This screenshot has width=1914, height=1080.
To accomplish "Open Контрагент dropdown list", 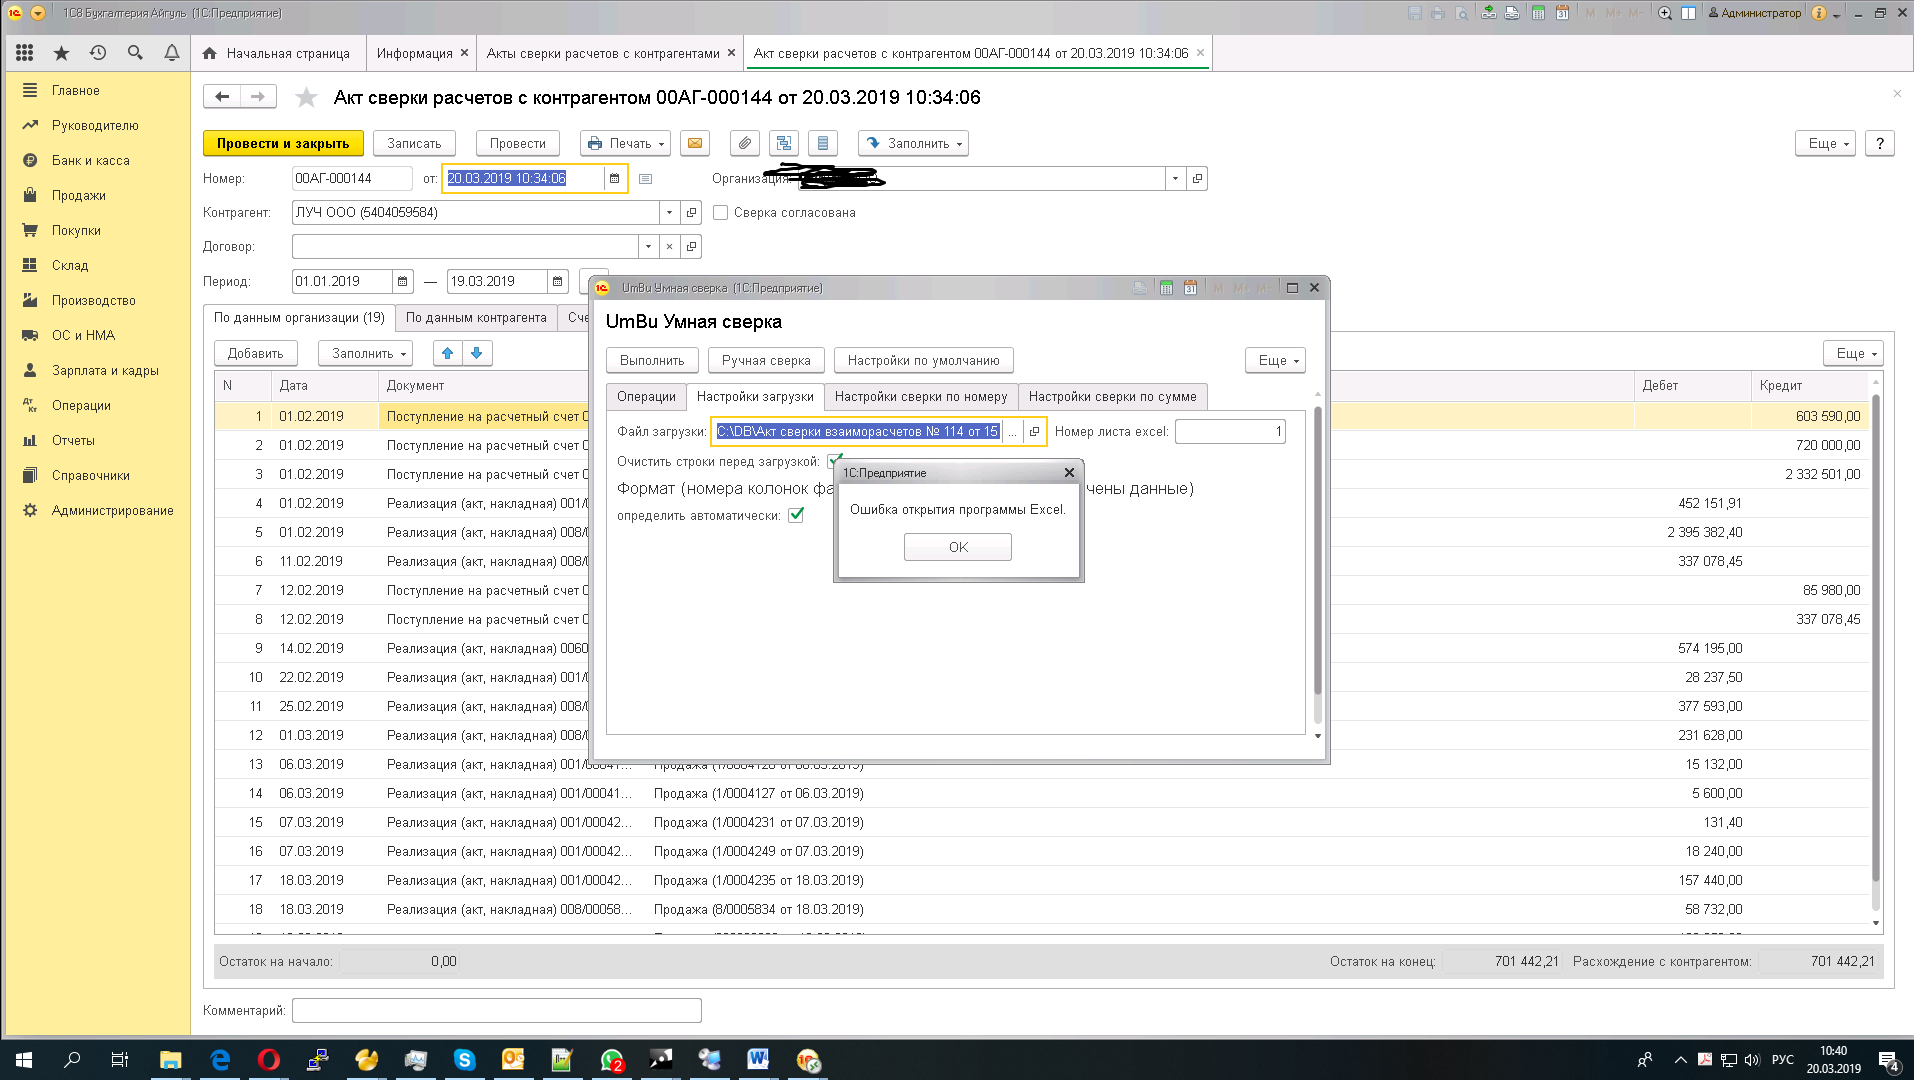I will point(669,212).
